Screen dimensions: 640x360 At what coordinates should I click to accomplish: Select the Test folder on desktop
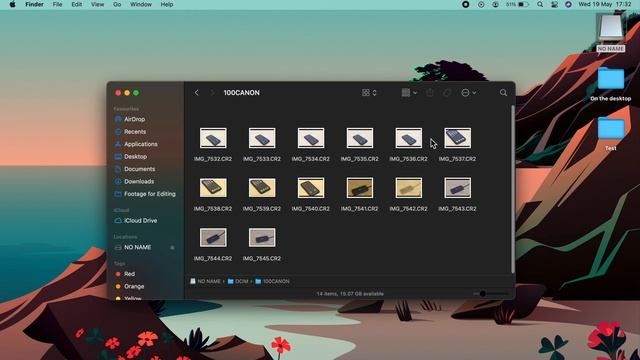tap(611, 134)
